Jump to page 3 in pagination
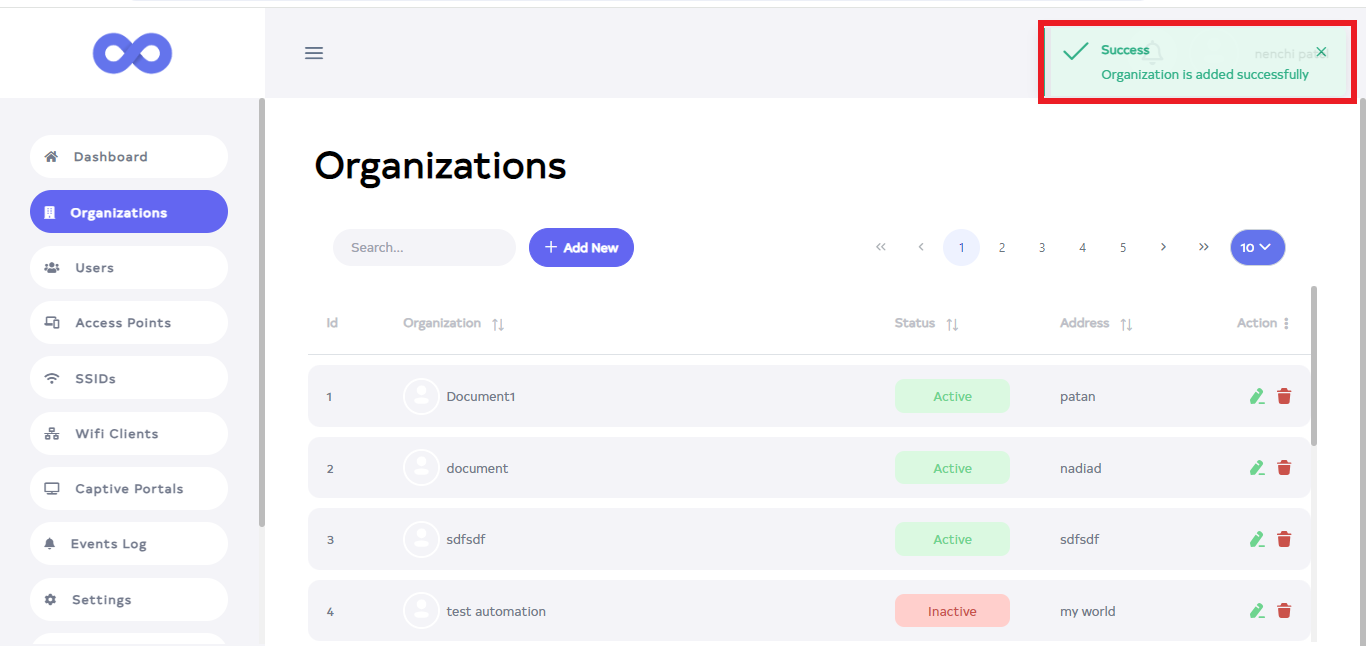Viewport: 1366px width, 646px height. tap(1042, 248)
